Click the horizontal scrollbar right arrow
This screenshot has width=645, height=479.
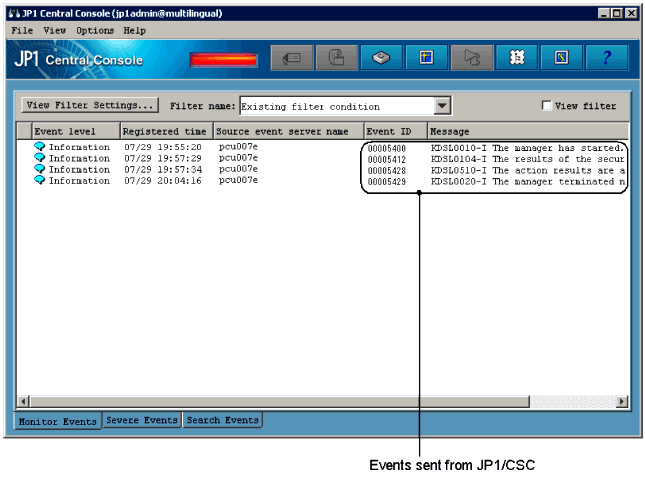tap(622, 401)
